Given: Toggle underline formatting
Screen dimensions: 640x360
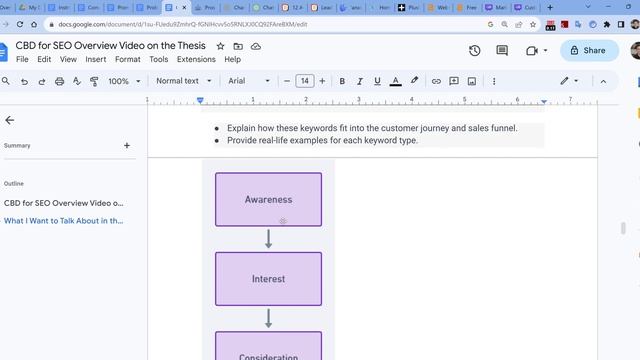Looking at the screenshot, I should [x=377, y=81].
